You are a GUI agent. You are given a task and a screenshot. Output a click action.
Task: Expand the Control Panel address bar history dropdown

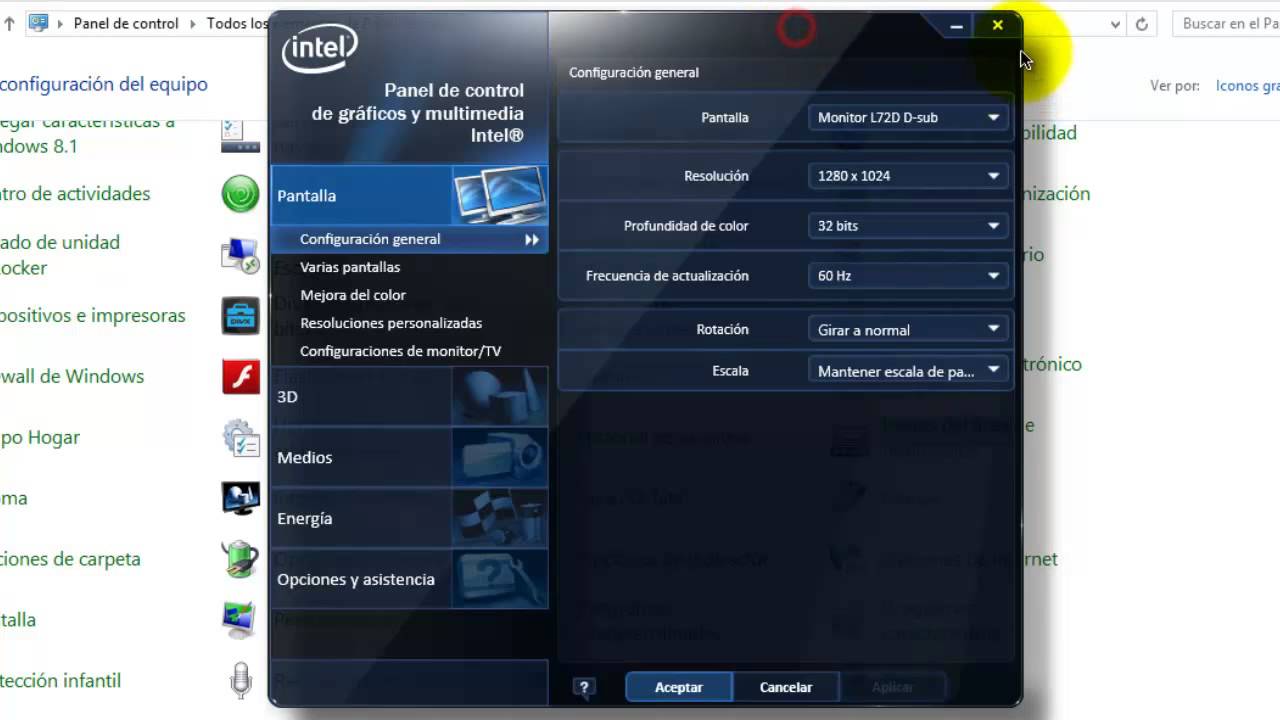point(1115,24)
